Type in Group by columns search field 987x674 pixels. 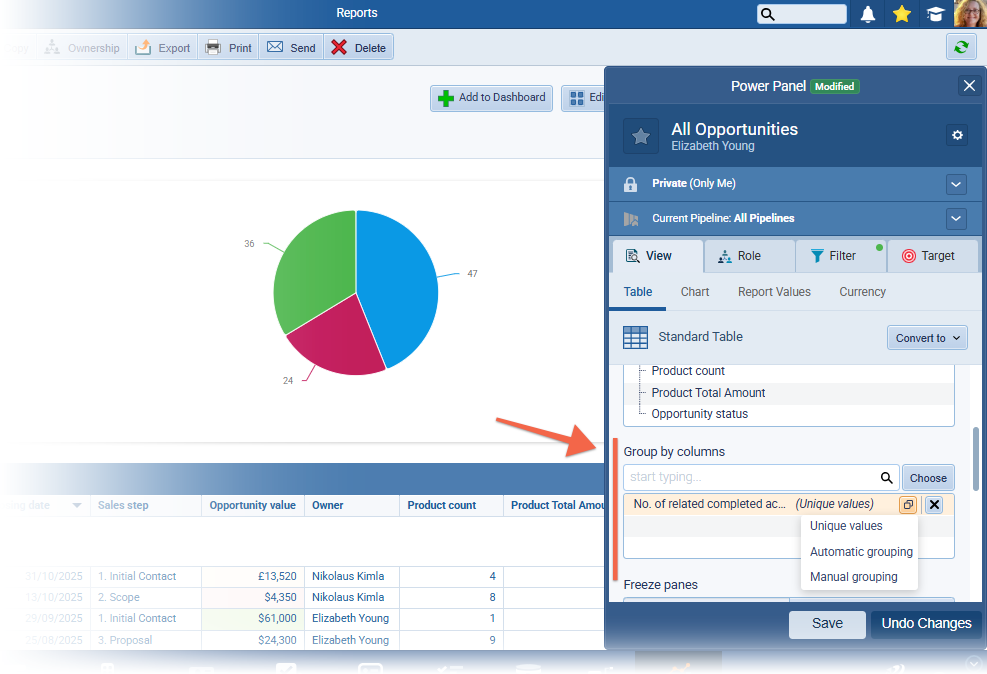pyautogui.click(x=750, y=478)
